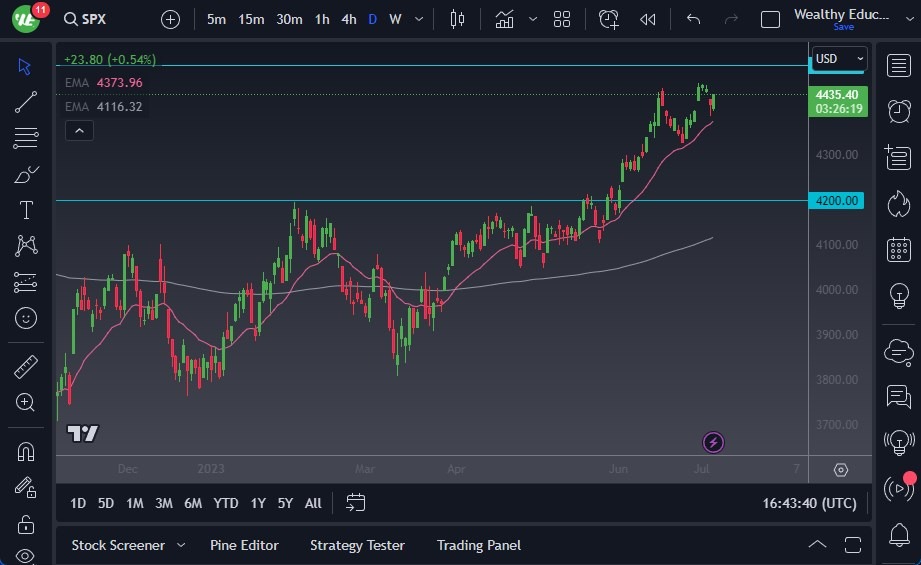Screen dimensions: 921x565
Task: Expand the Stock Screener dropdown arrow
Action: click(181, 545)
